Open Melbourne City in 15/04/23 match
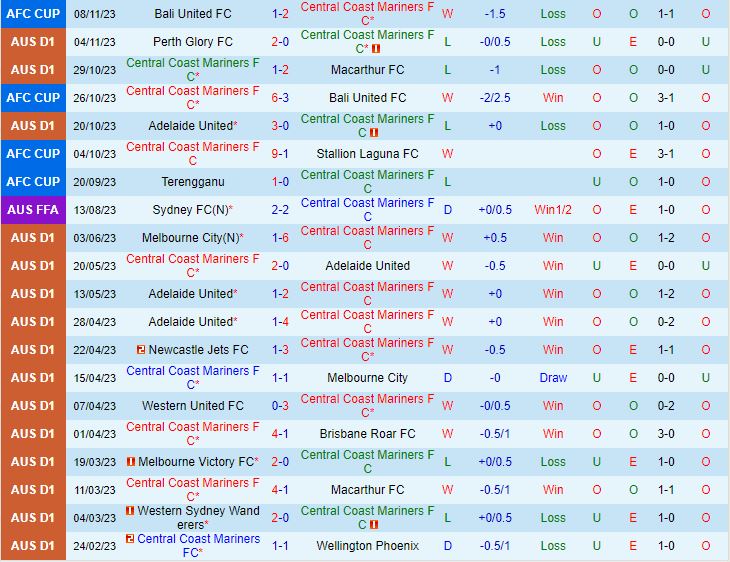Viewport: 730px width, 562px height. (367, 378)
